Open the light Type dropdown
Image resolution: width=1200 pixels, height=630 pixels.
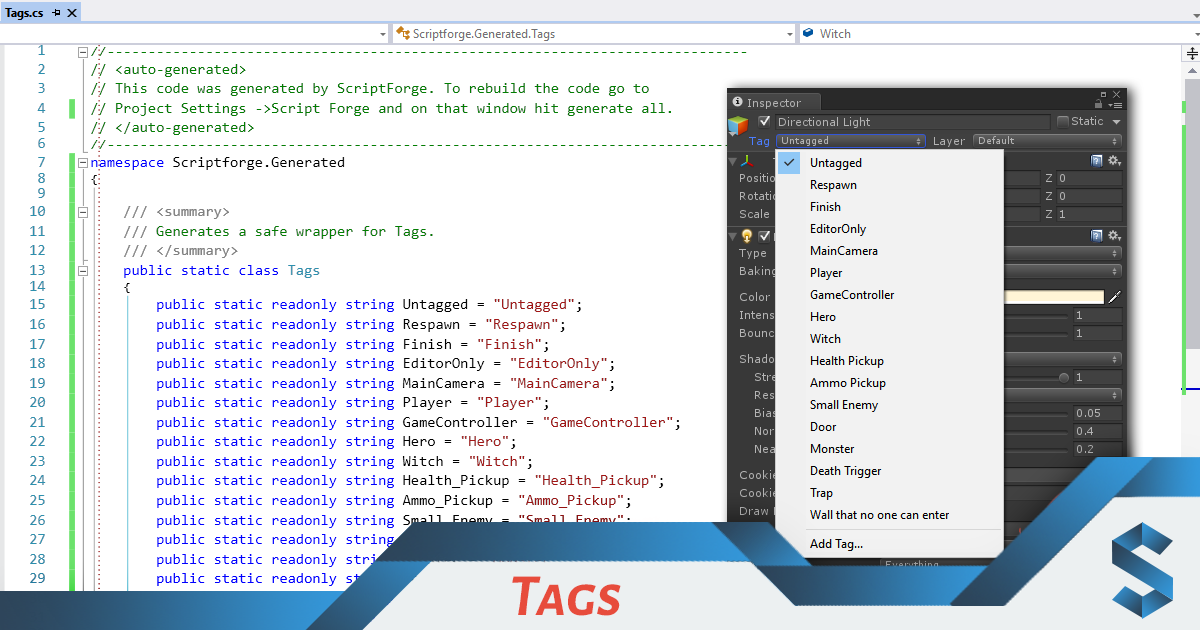point(1062,253)
